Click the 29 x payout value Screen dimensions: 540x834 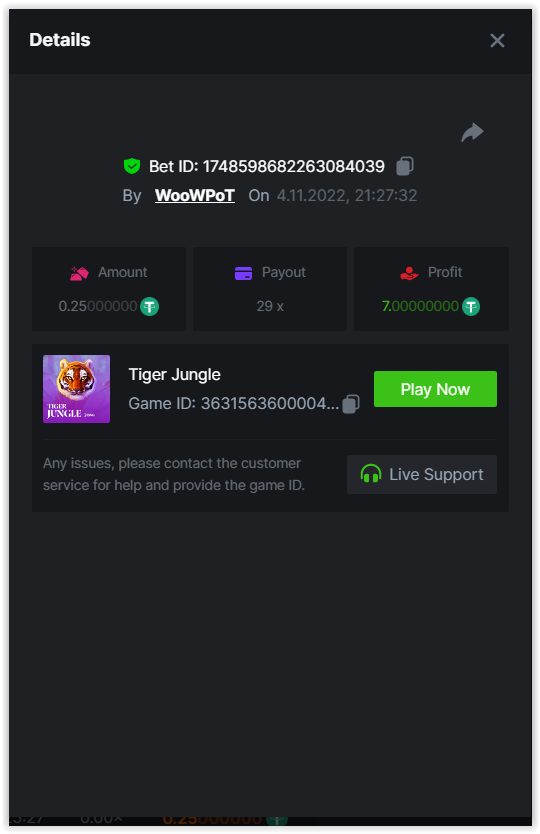coord(270,306)
